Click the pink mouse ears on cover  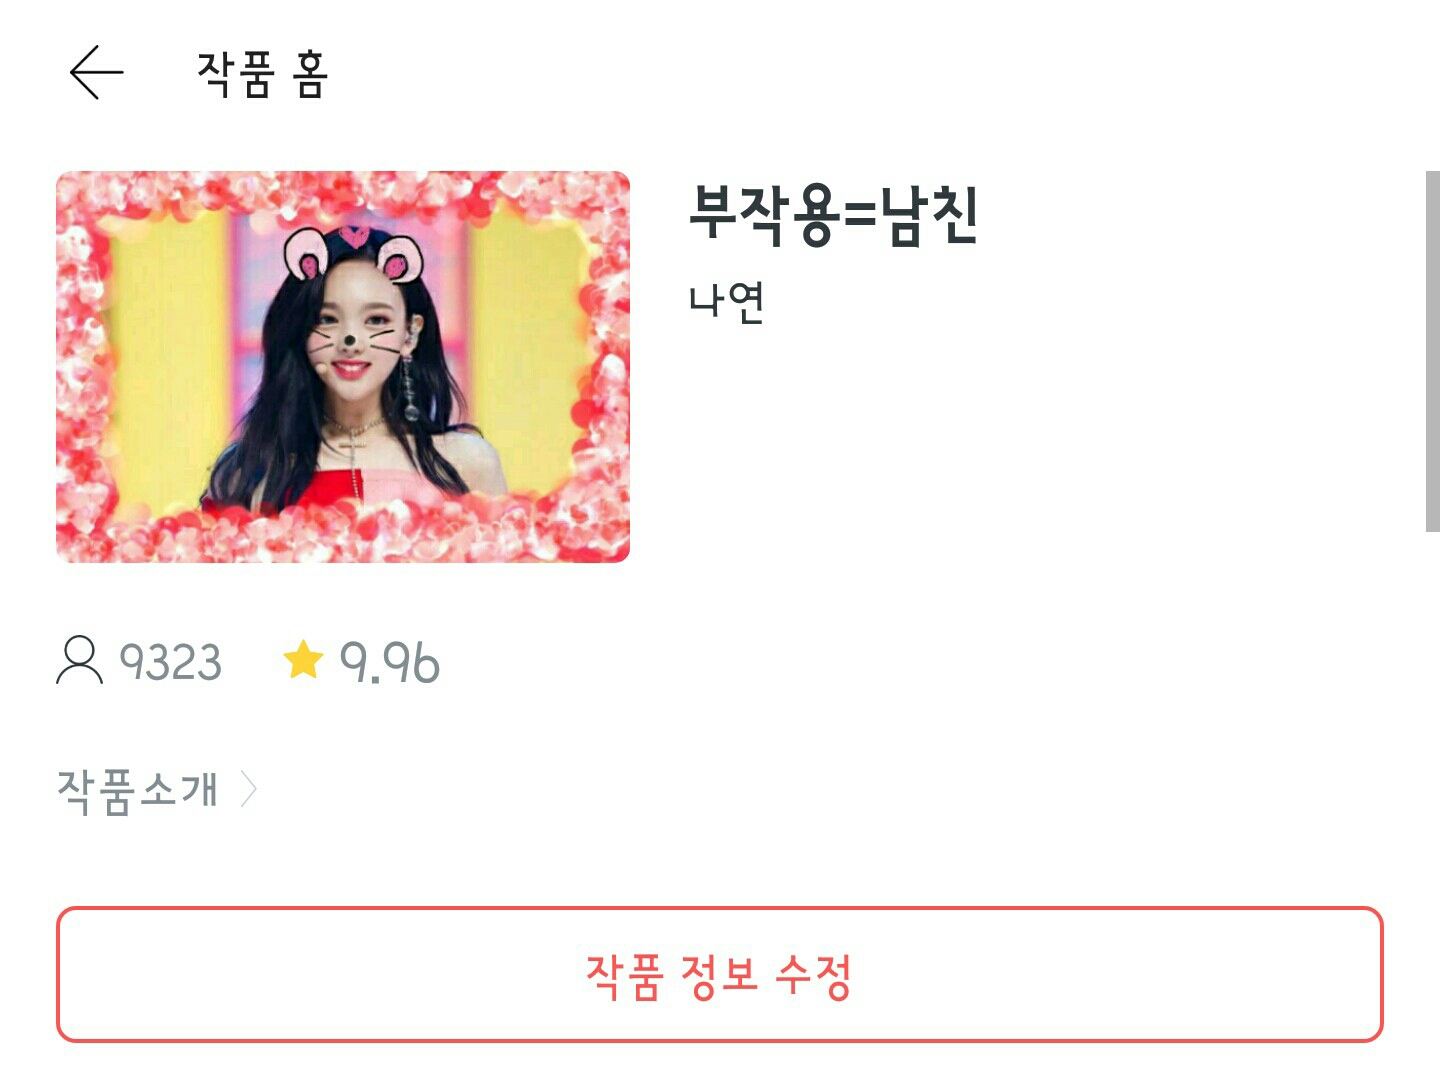tap(354, 255)
